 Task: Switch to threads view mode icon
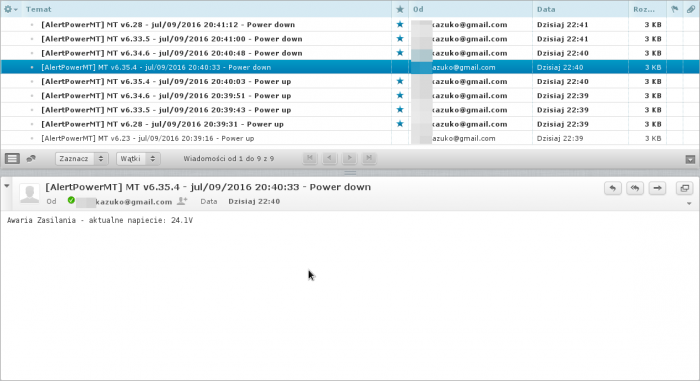[x=31, y=159]
